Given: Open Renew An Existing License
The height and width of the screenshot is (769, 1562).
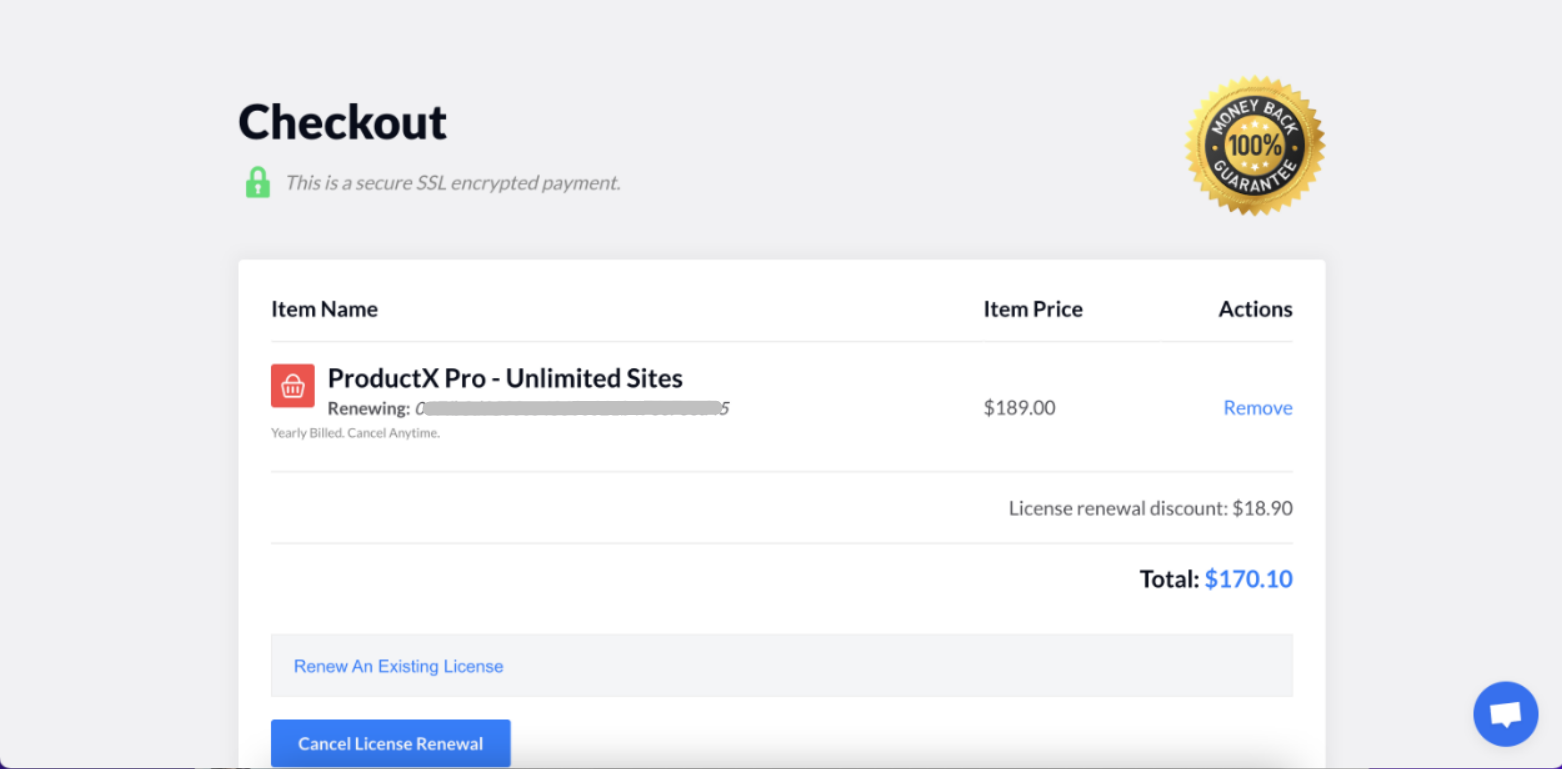Looking at the screenshot, I should tap(397, 666).
